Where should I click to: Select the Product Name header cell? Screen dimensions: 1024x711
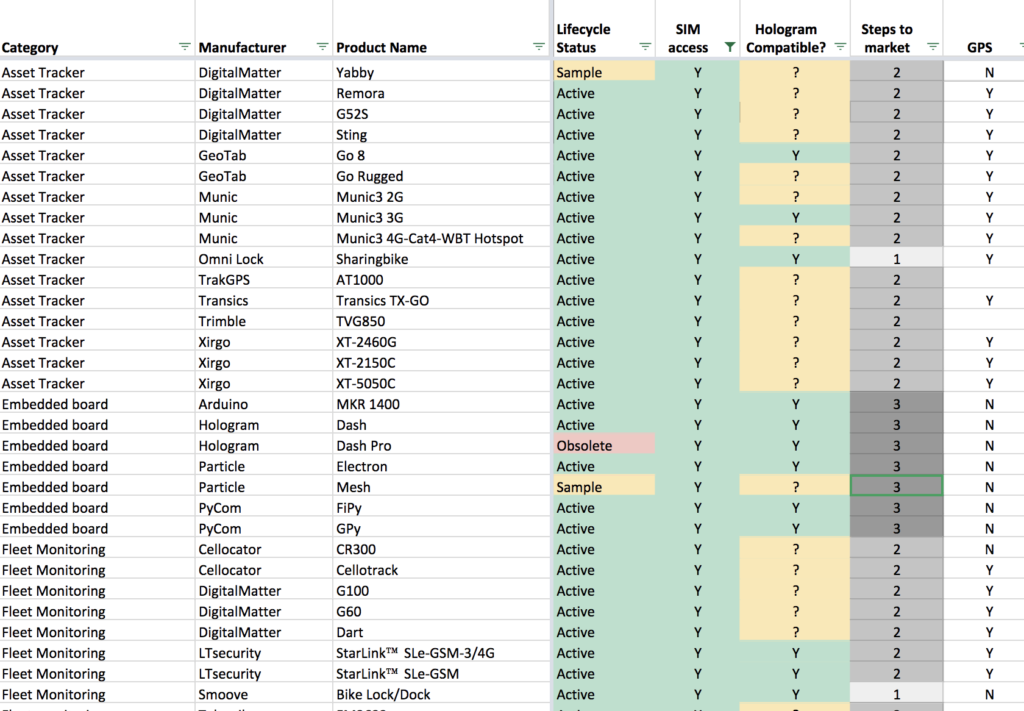point(441,29)
